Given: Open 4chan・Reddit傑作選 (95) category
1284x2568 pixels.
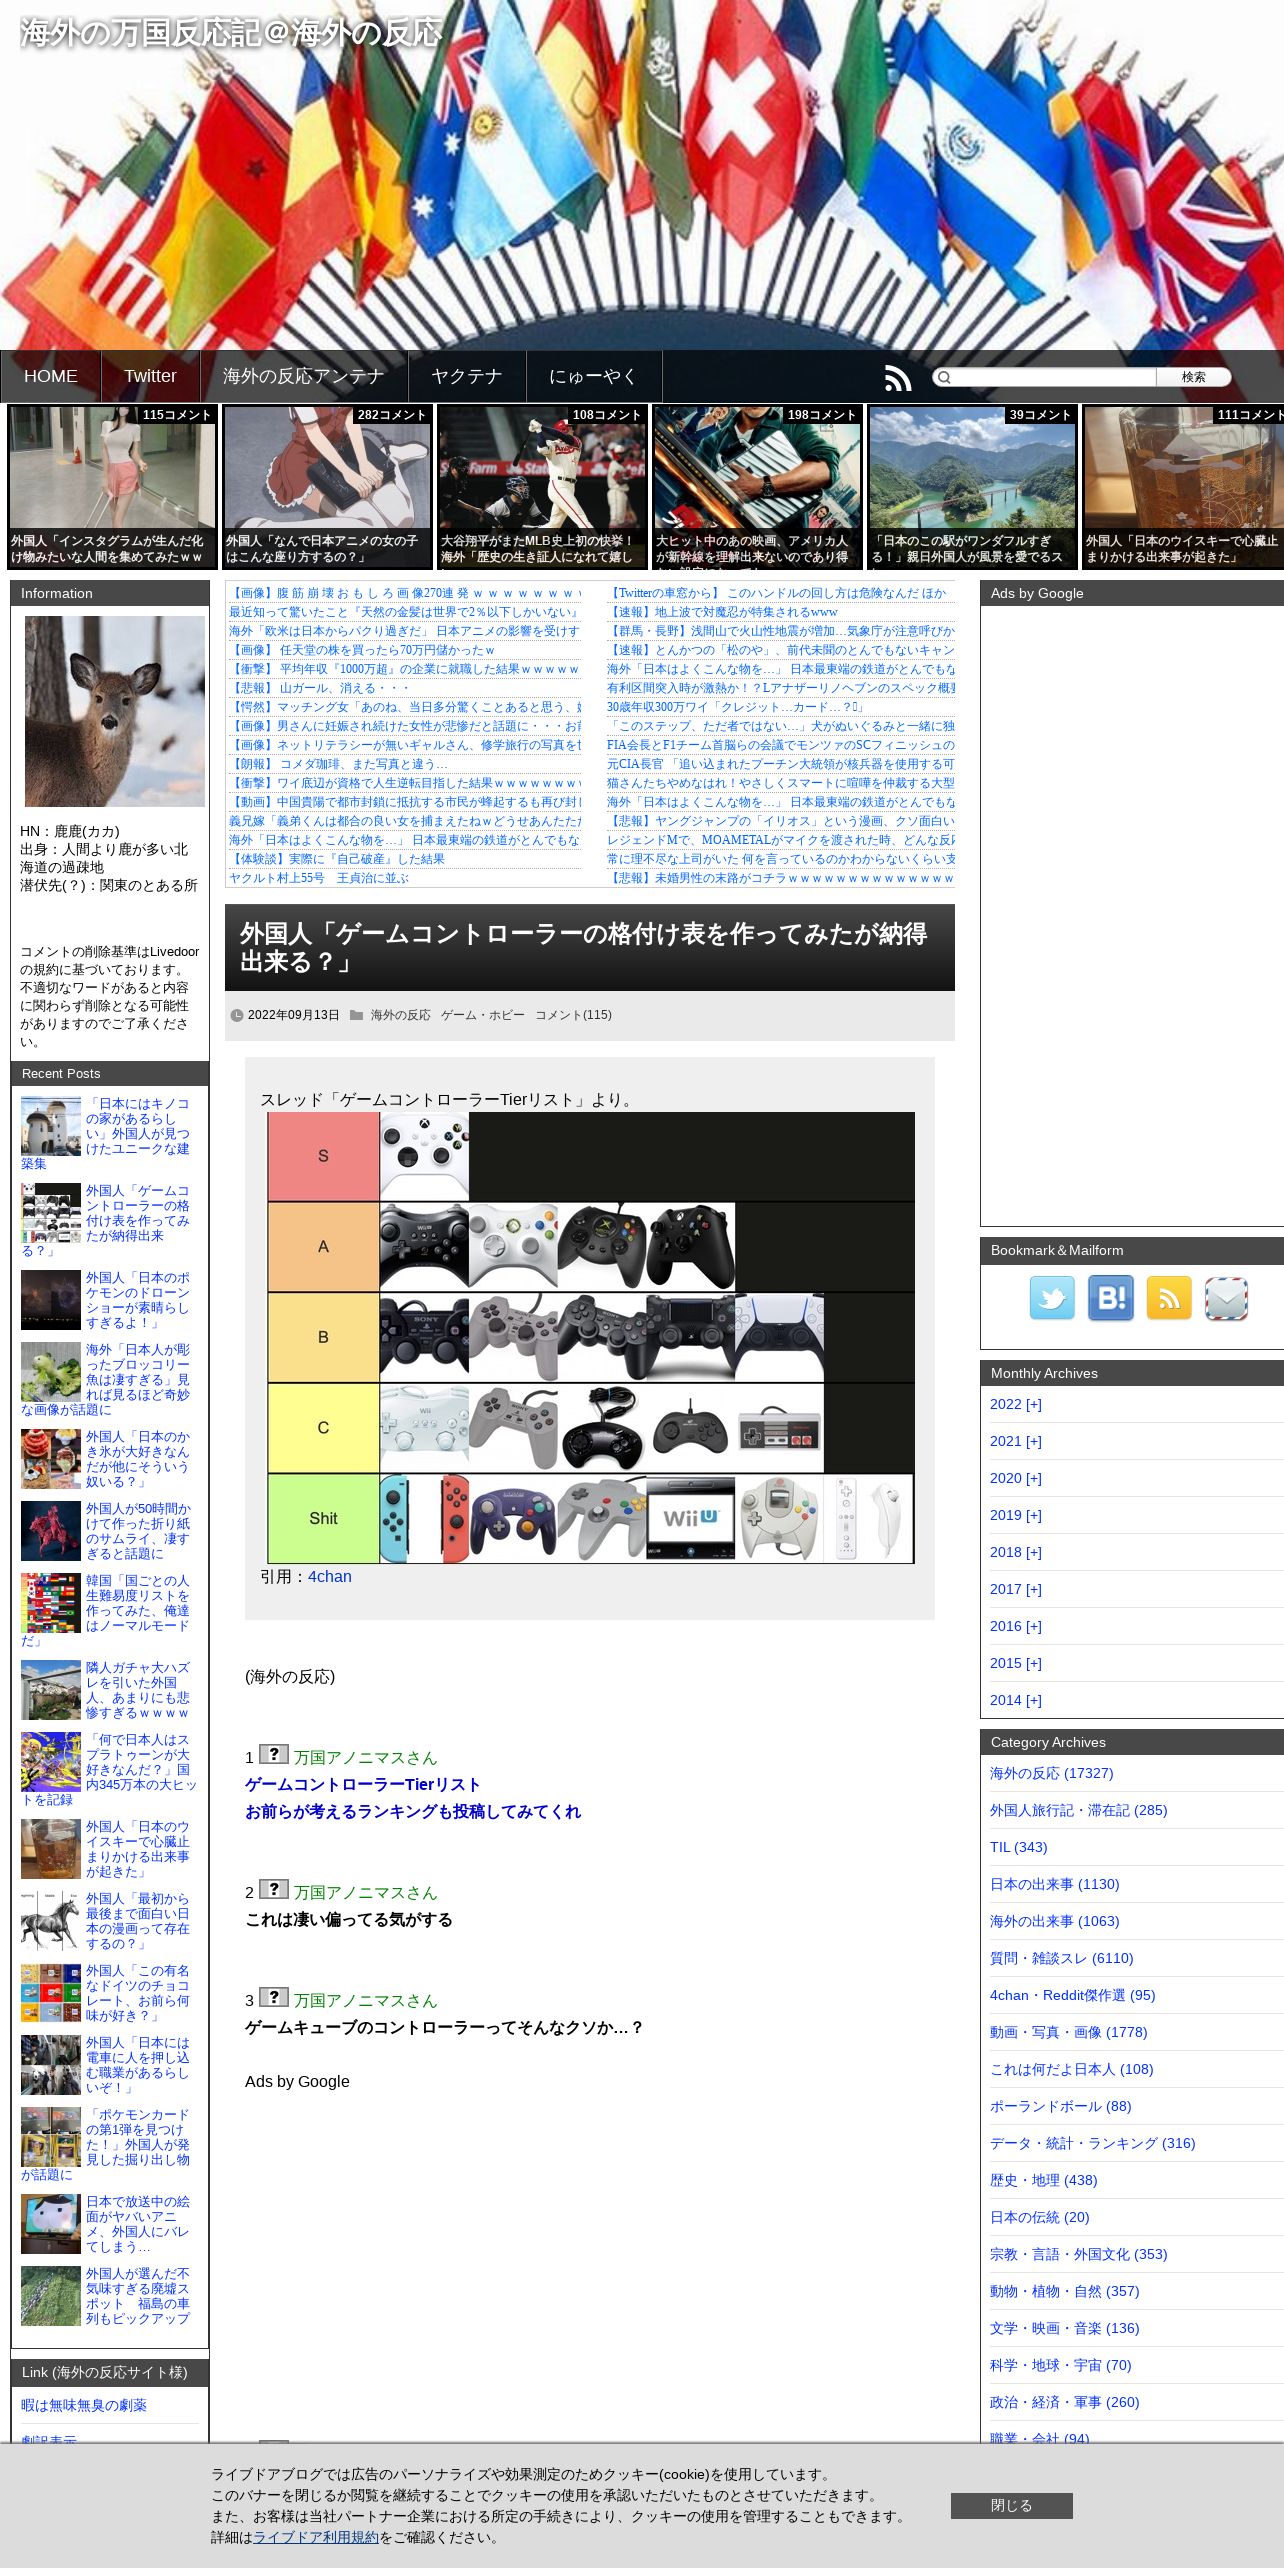Looking at the screenshot, I should 1072,1995.
